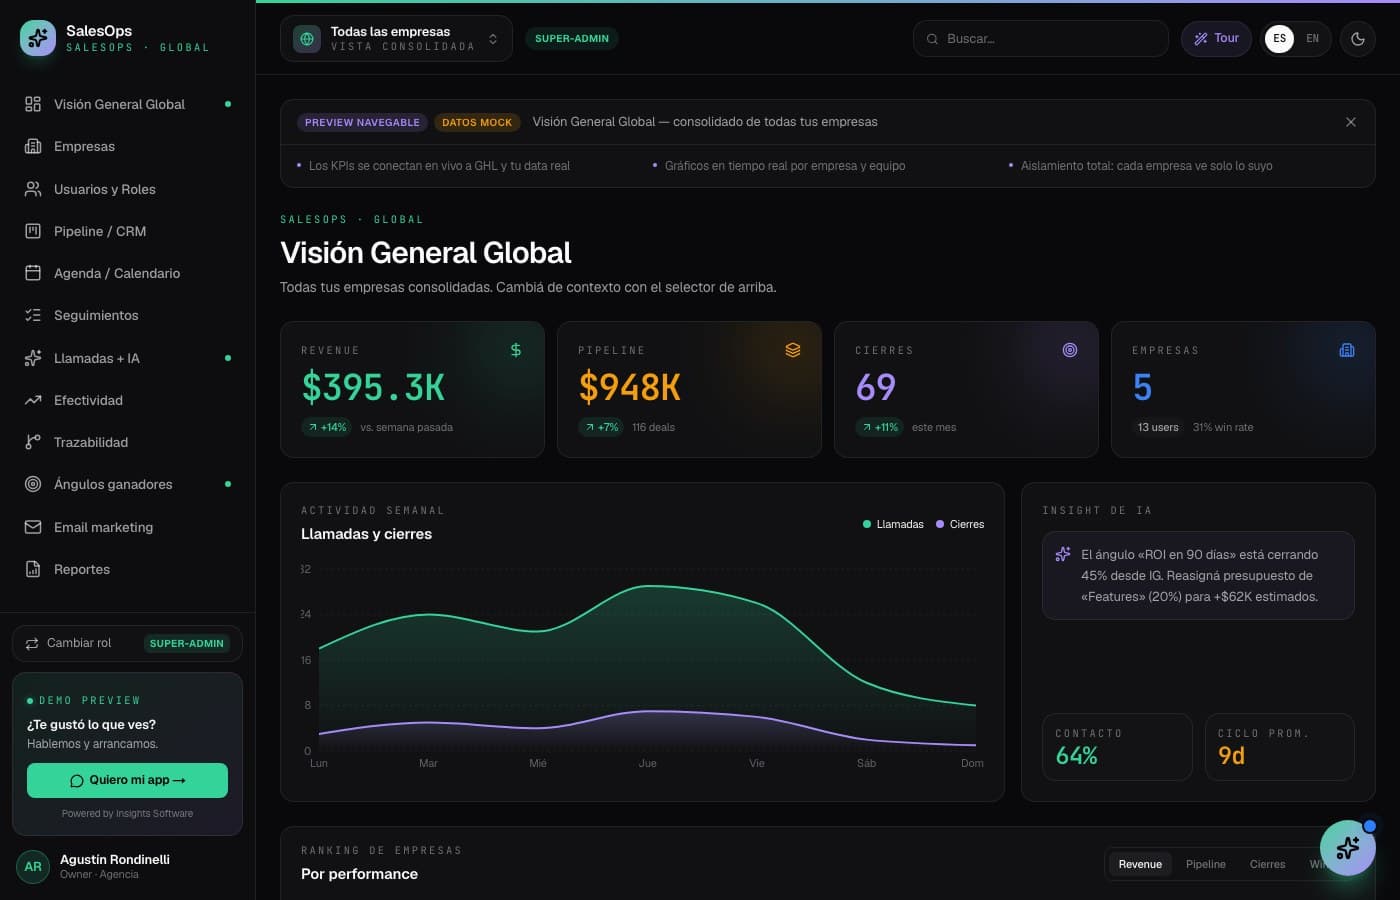Select the Revenue ranking tab

click(1140, 864)
